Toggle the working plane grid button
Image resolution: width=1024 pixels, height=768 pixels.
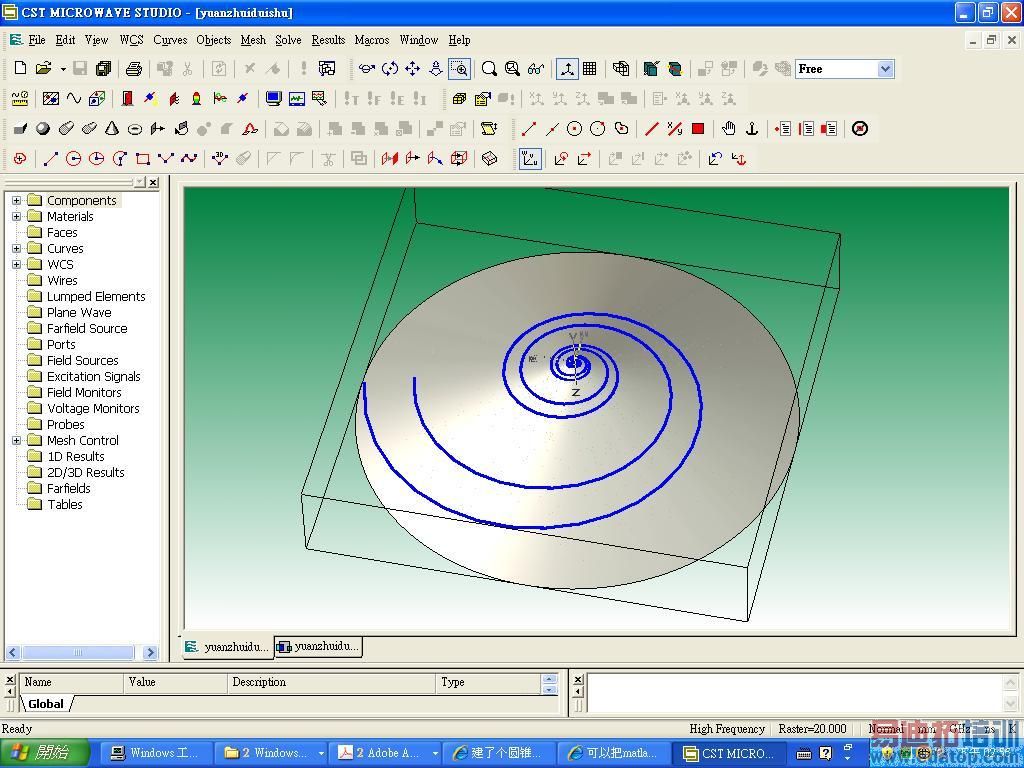[x=590, y=68]
